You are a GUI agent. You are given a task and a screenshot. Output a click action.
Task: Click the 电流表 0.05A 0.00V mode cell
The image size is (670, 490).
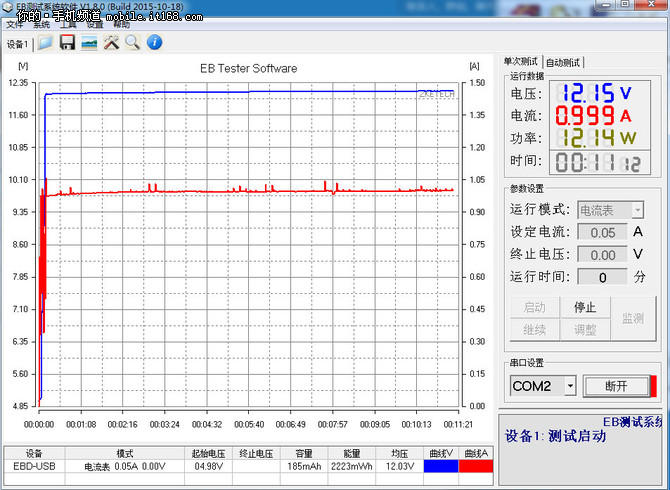(x=125, y=466)
